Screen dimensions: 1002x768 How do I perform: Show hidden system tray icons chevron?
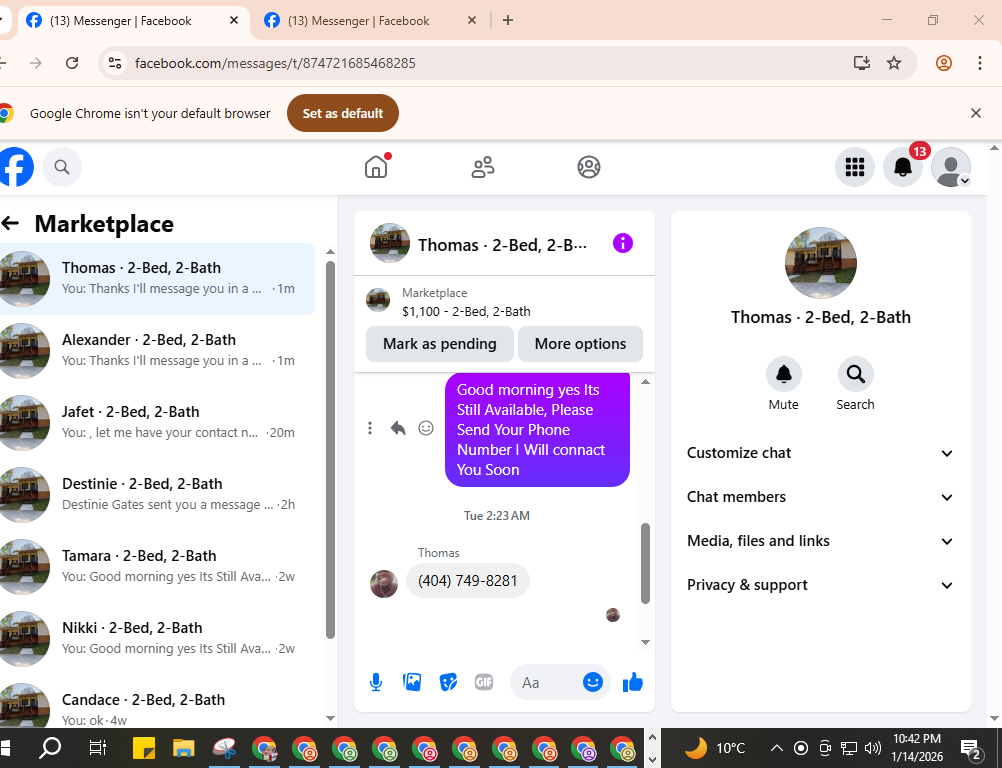(776, 748)
